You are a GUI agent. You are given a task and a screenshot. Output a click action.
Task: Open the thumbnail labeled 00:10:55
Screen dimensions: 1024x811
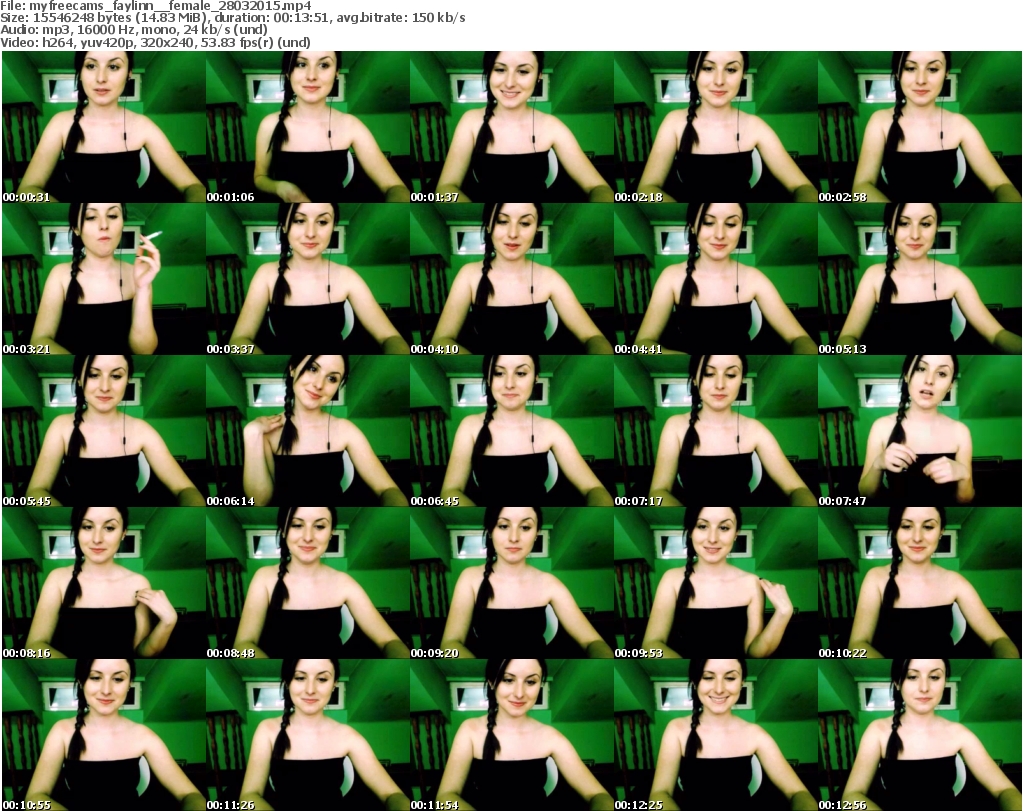(x=104, y=735)
